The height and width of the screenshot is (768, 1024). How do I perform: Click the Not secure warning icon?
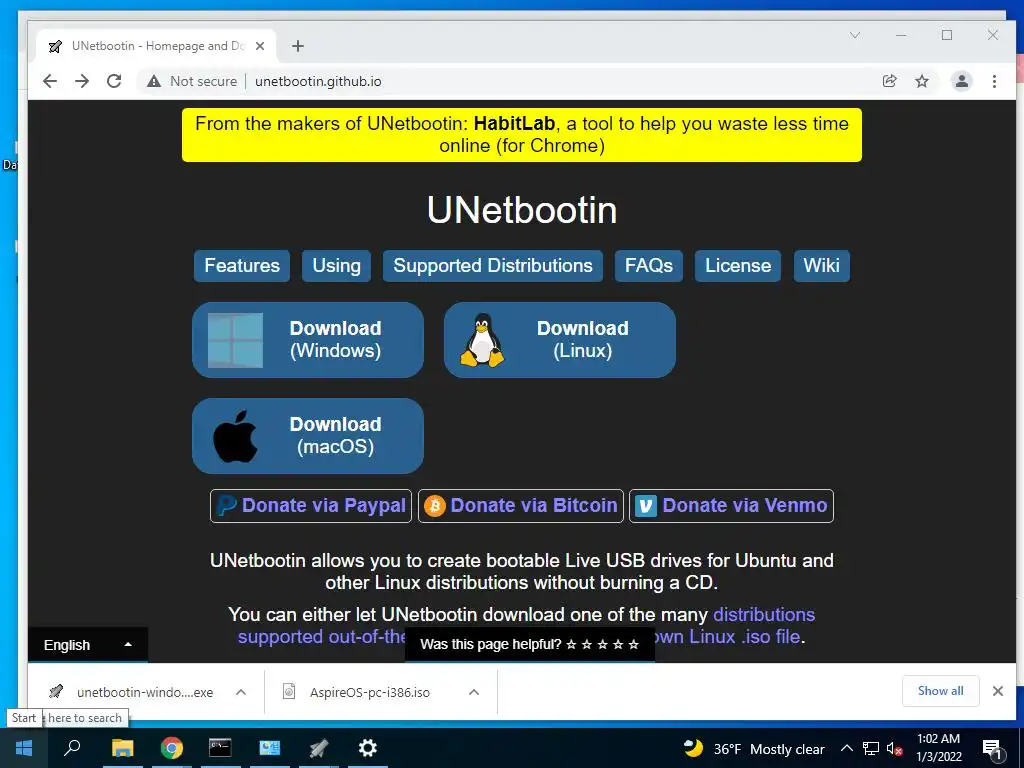coord(153,81)
